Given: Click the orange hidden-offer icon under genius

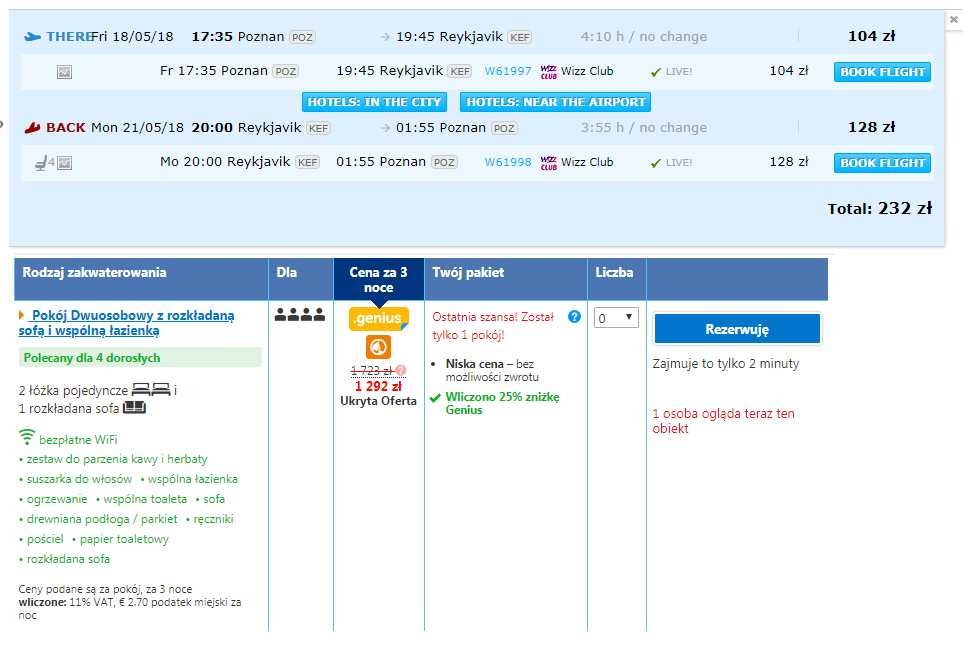Looking at the screenshot, I should 378,347.
